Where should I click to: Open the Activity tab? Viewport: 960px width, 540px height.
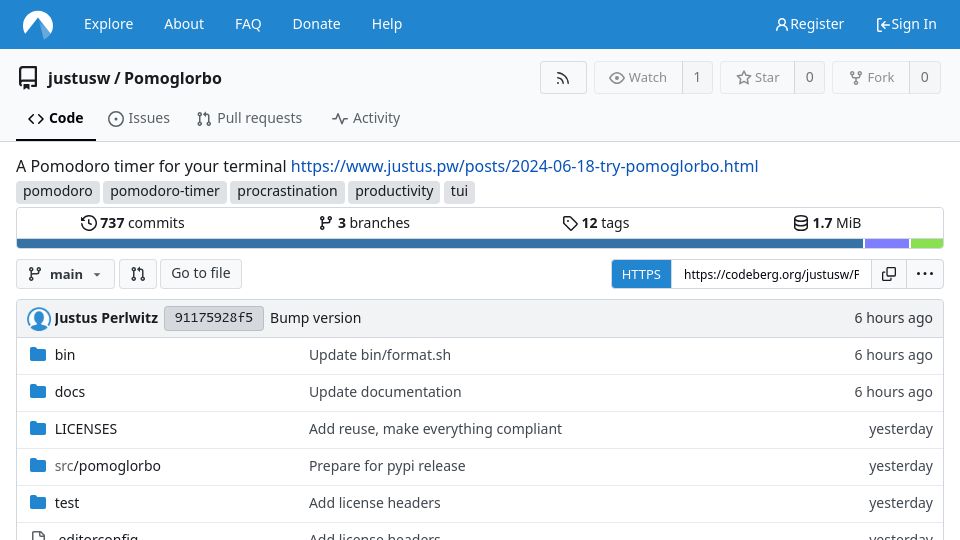366,118
